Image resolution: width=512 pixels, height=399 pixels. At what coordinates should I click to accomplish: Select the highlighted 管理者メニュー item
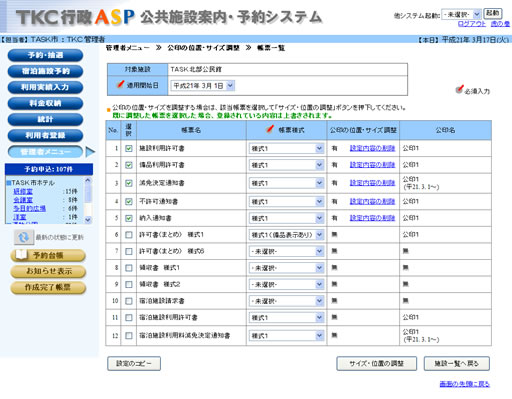45,152
